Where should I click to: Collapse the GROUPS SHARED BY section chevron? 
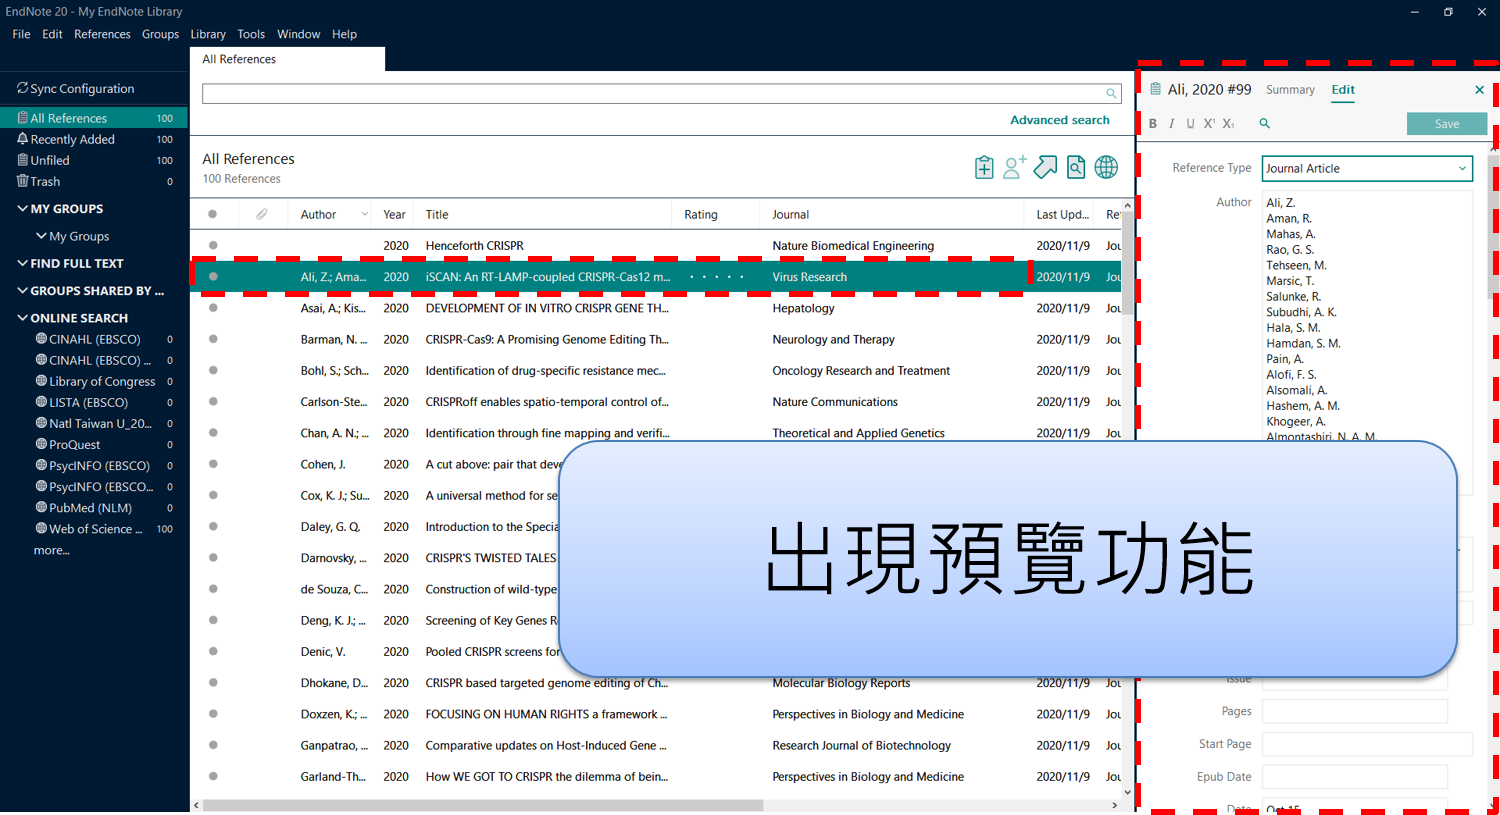click(22, 290)
